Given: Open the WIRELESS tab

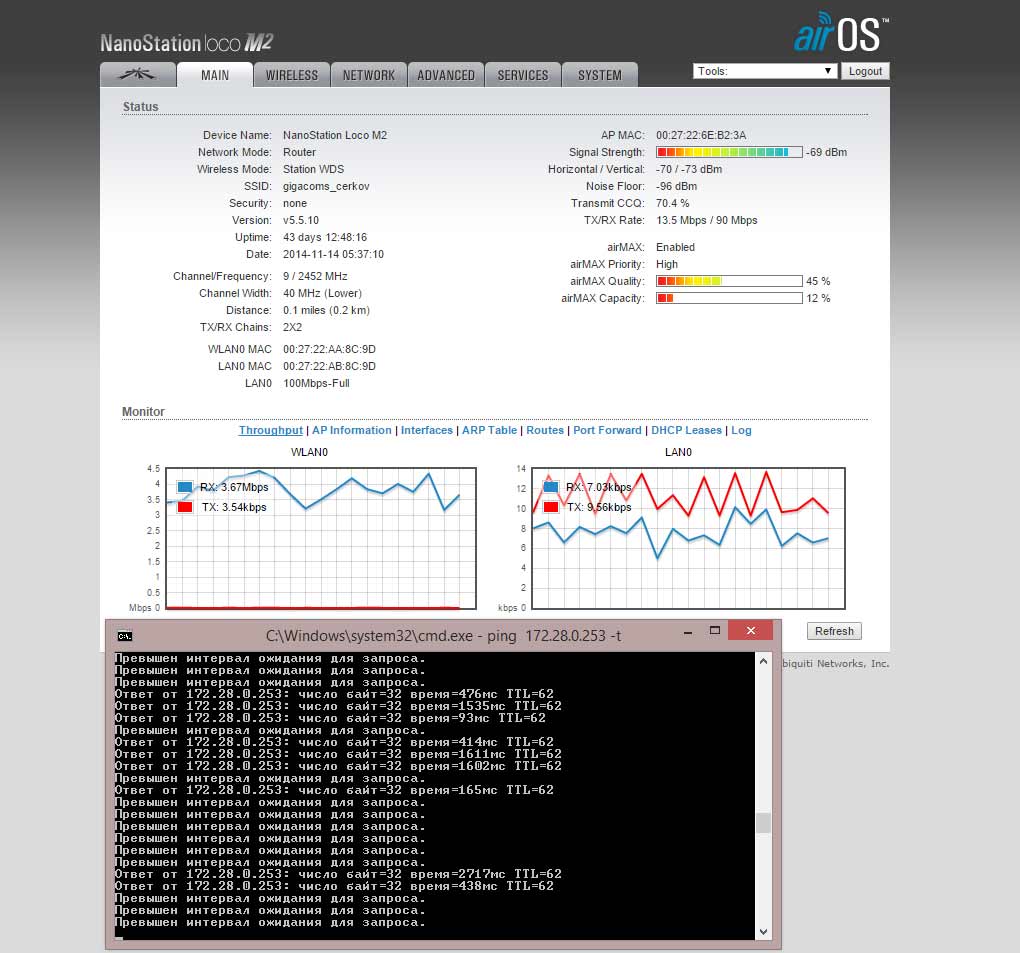Looking at the screenshot, I should click(x=291, y=75).
